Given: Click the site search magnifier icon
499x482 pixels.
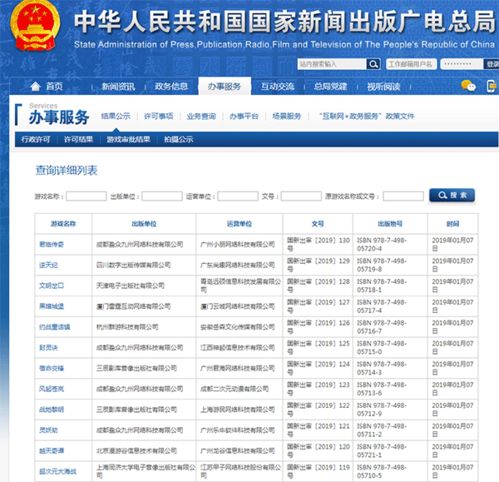Looking at the screenshot, I should pyautogui.click(x=373, y=64).
